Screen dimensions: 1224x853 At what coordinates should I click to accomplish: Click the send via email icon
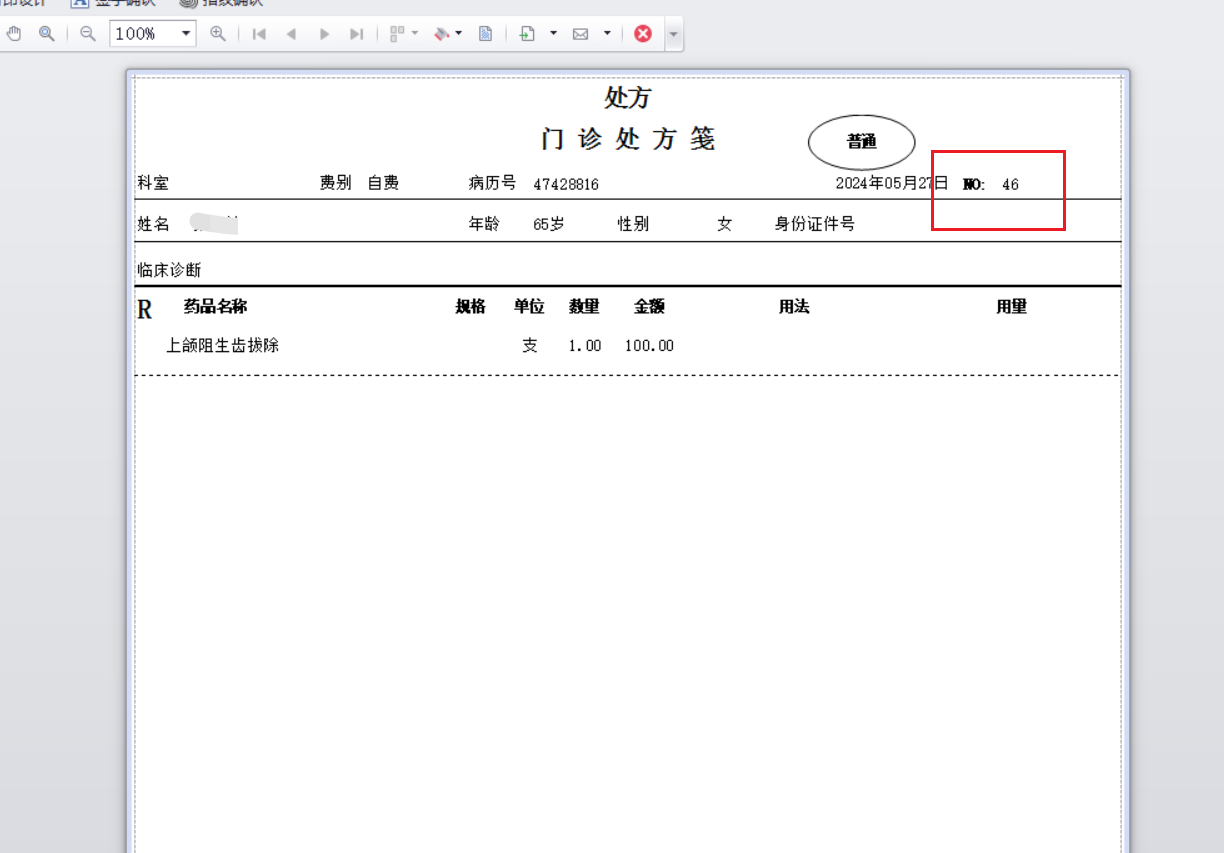tap(580, 34)
